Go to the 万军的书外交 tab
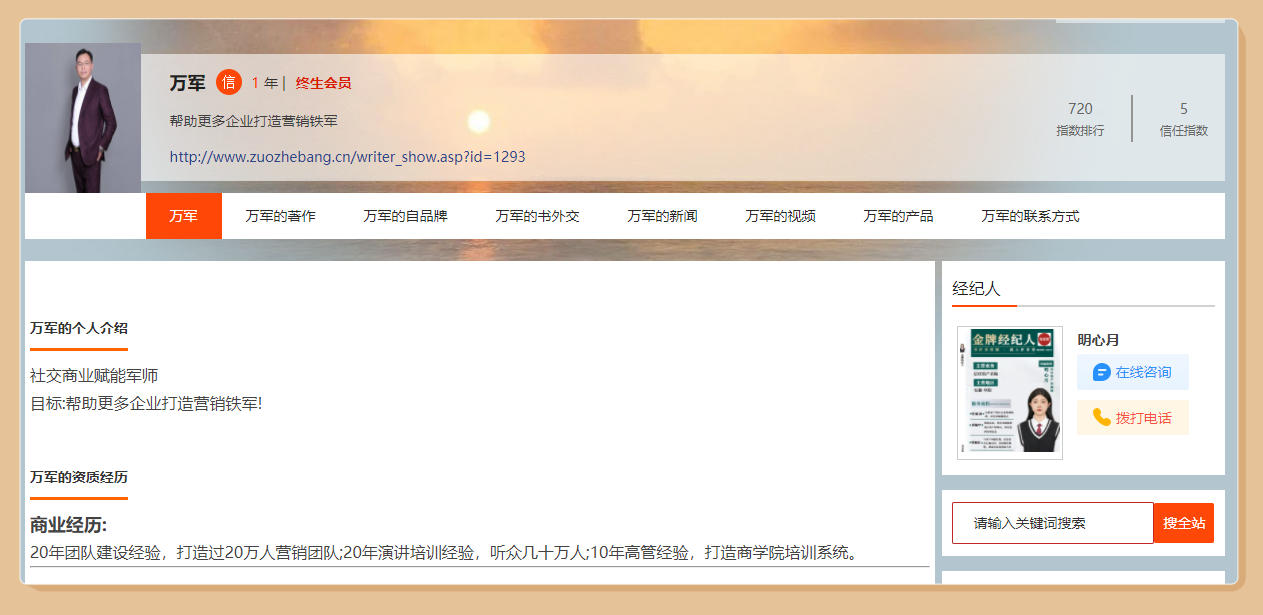The width and height of the screenshot is (1263, 615). coord(537,216)
